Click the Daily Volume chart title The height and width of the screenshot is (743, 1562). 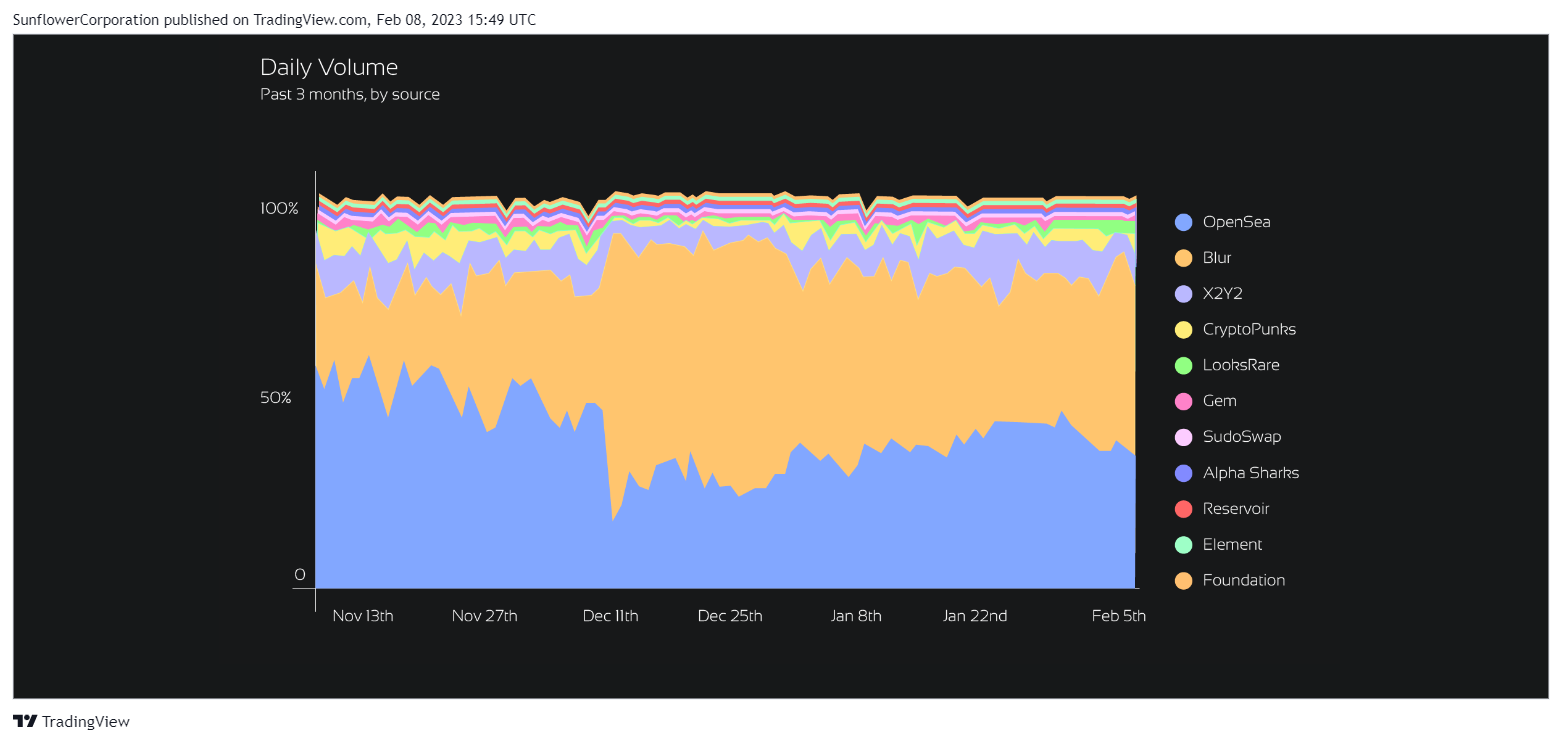coord(329,67)
